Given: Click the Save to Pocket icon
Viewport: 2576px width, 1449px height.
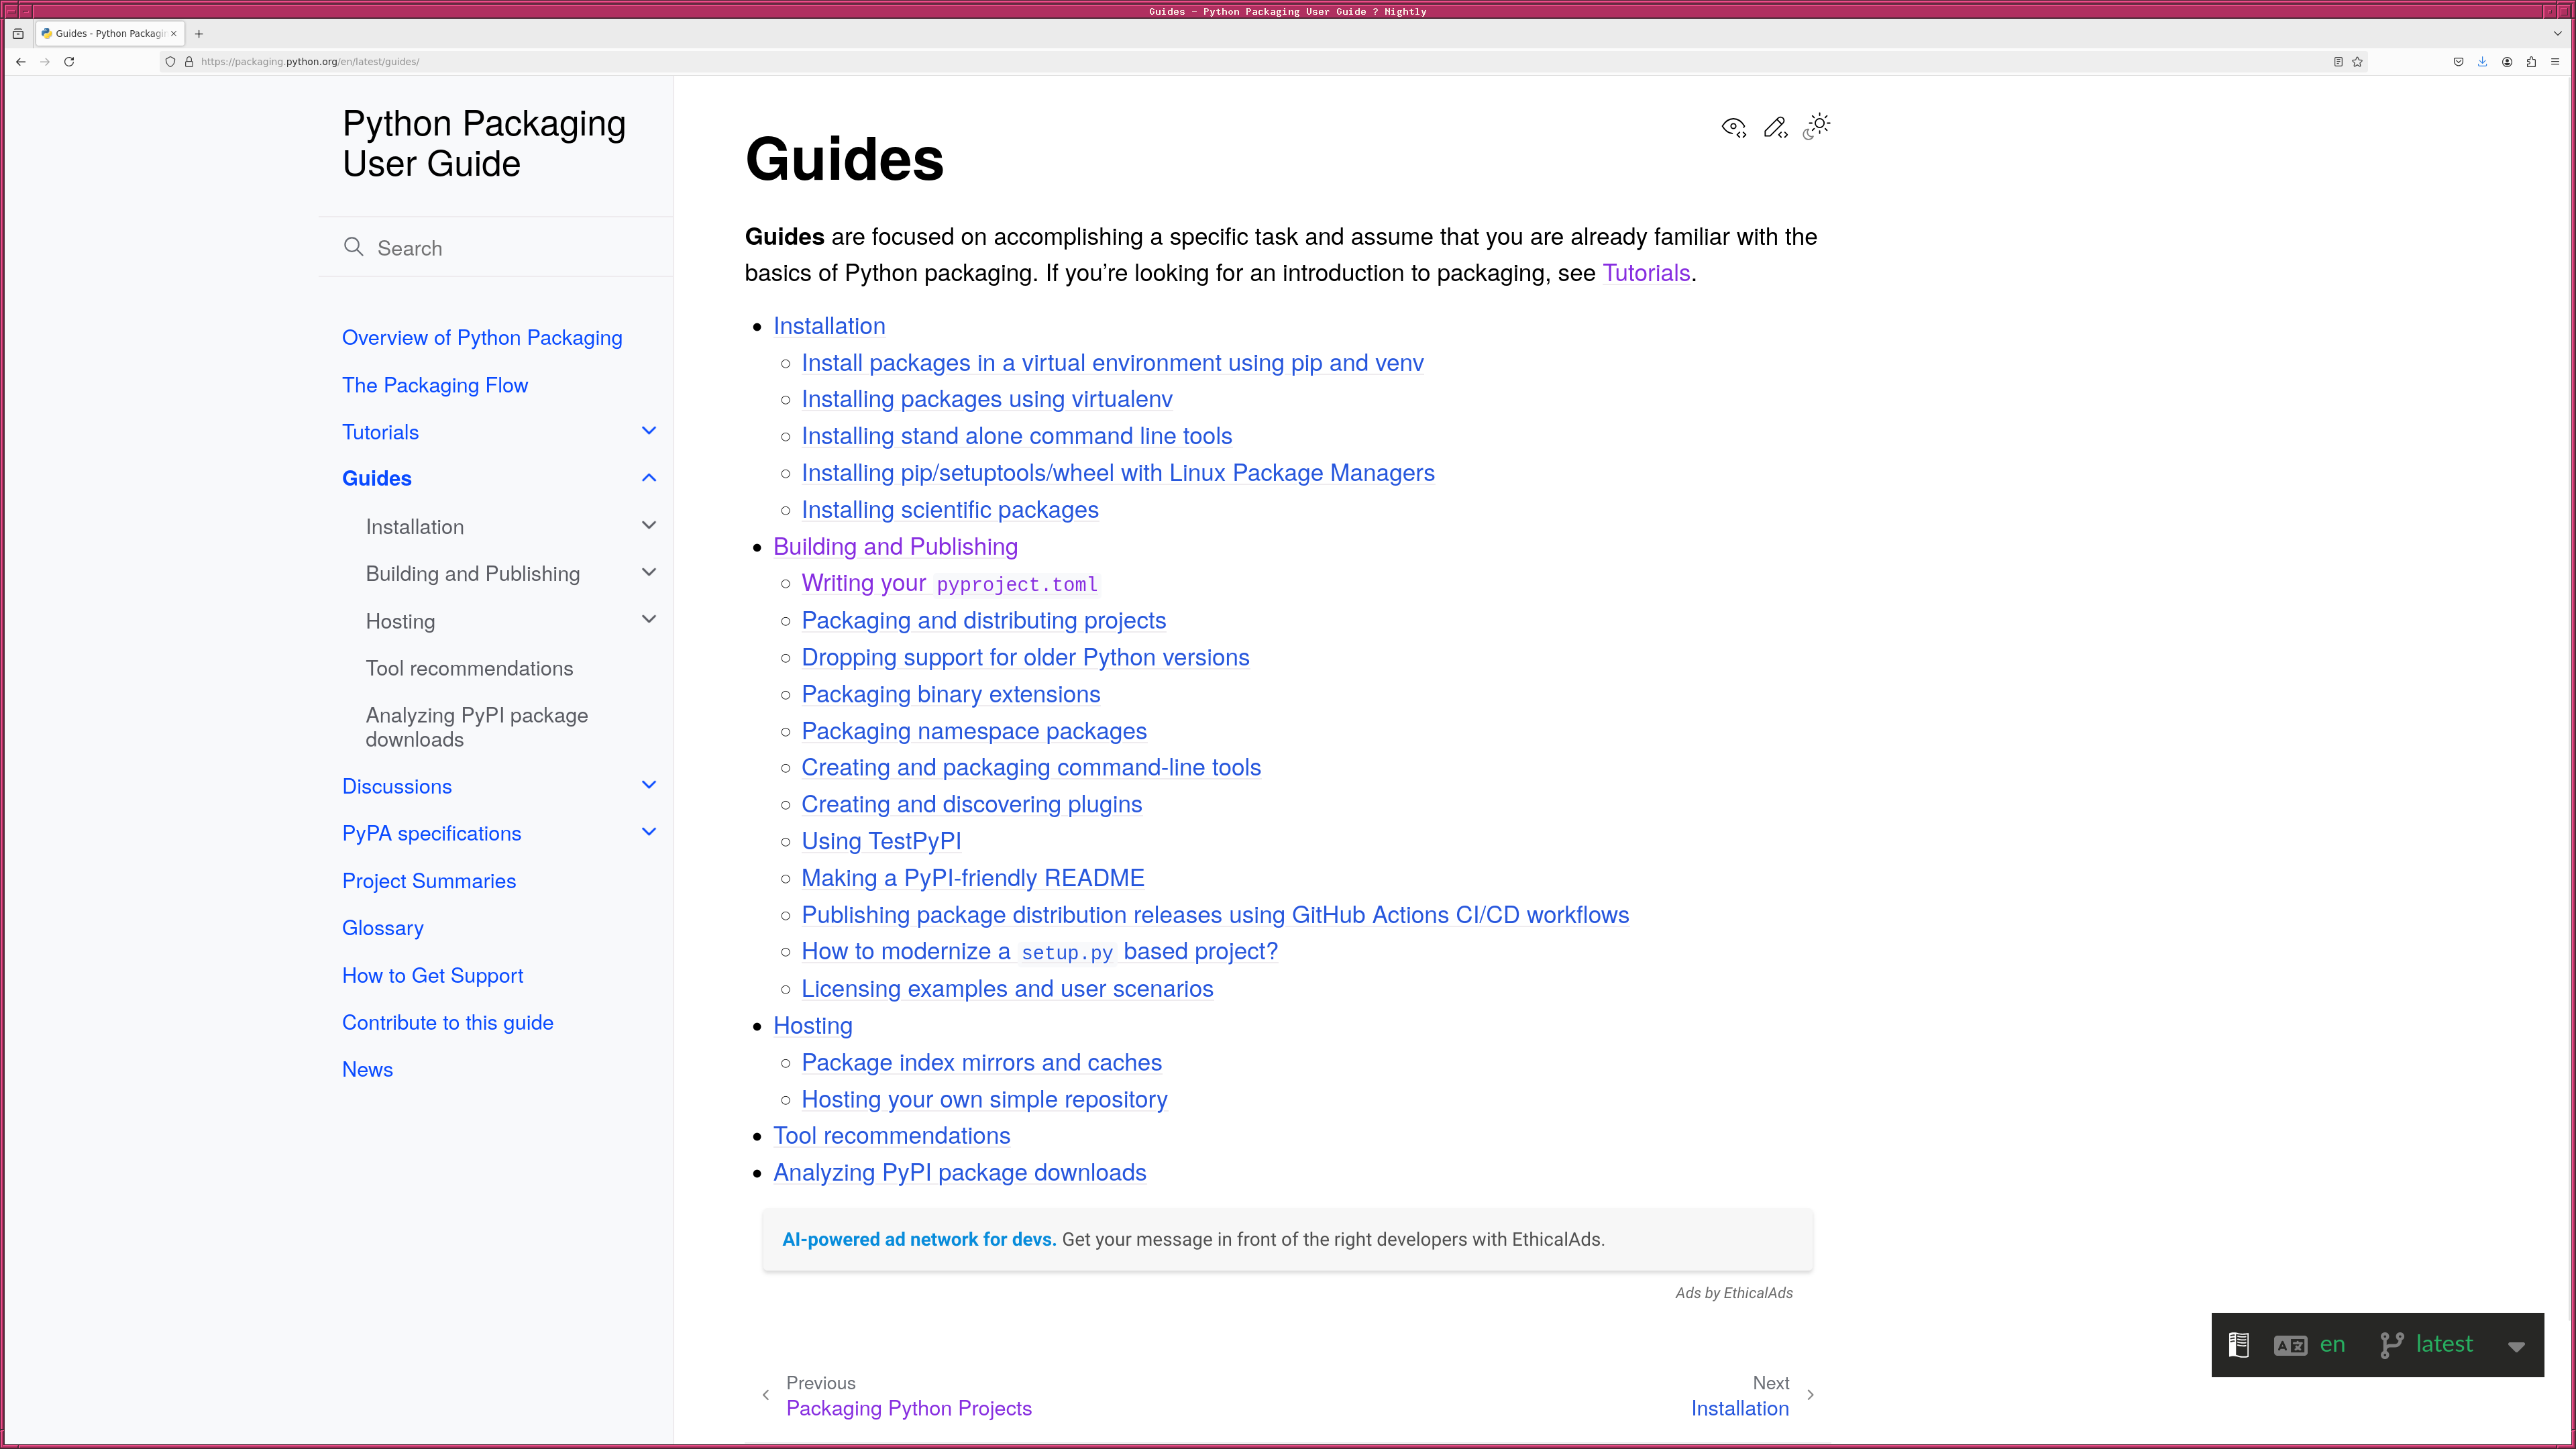Looking at the screenshot, I should pyautogui.click(x=2458, y=62).
